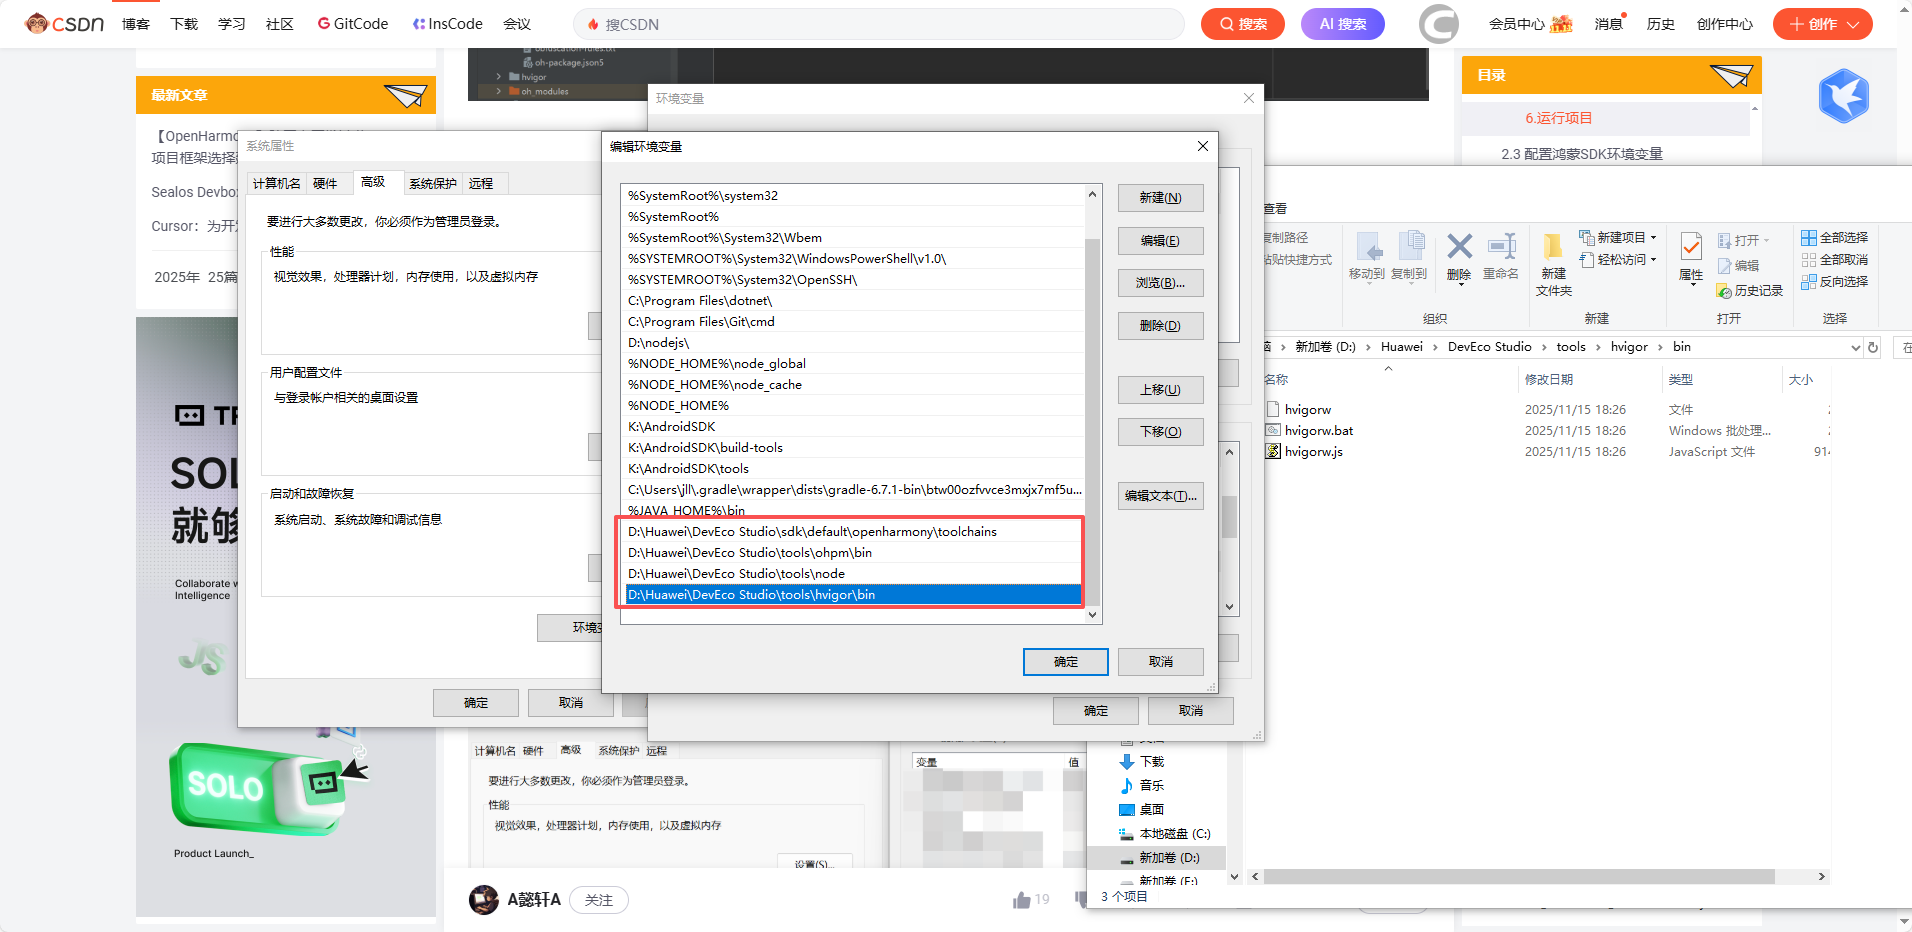This screenshot has width=1912, height=932.
Task: Click DevEco Studio in breadcrumb path
Action: coord(1489,347)
